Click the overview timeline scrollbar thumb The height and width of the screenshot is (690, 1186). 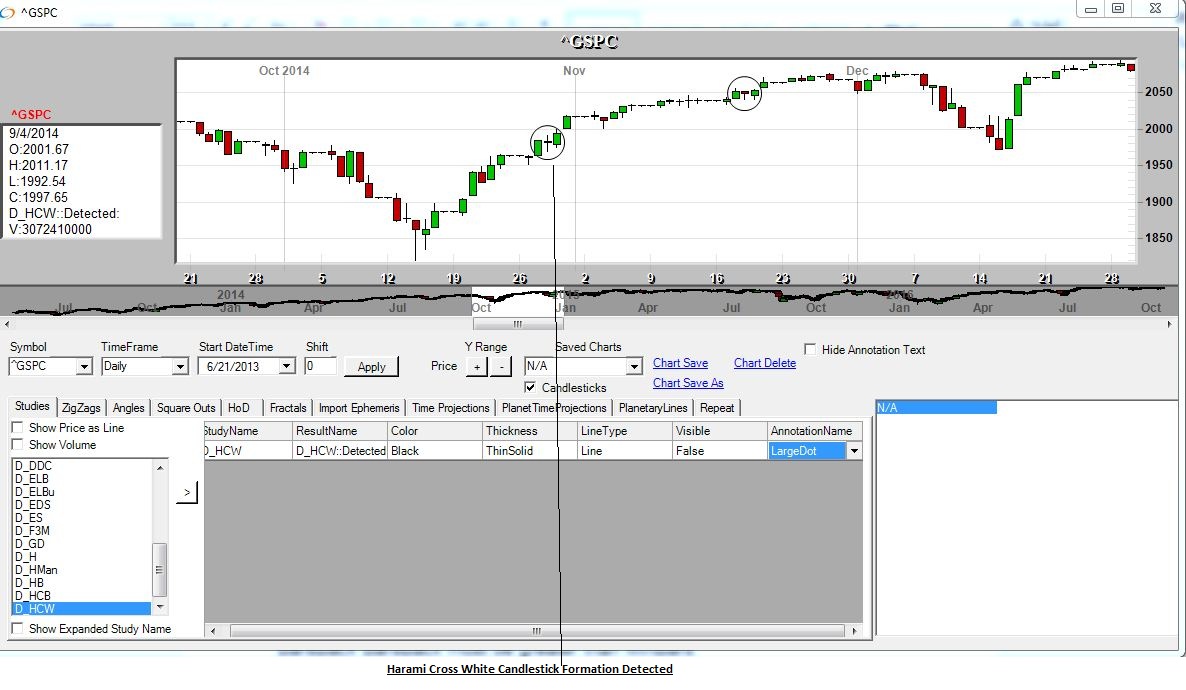tap(517, 324)
